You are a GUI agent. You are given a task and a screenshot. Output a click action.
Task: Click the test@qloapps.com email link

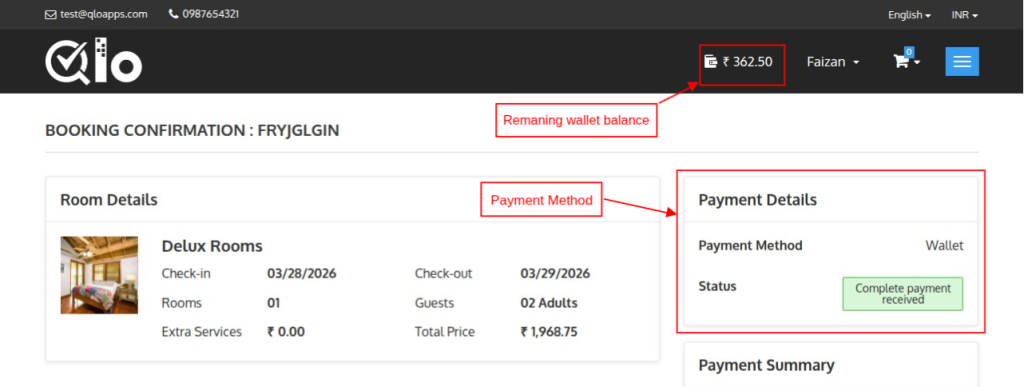point(104,14)
